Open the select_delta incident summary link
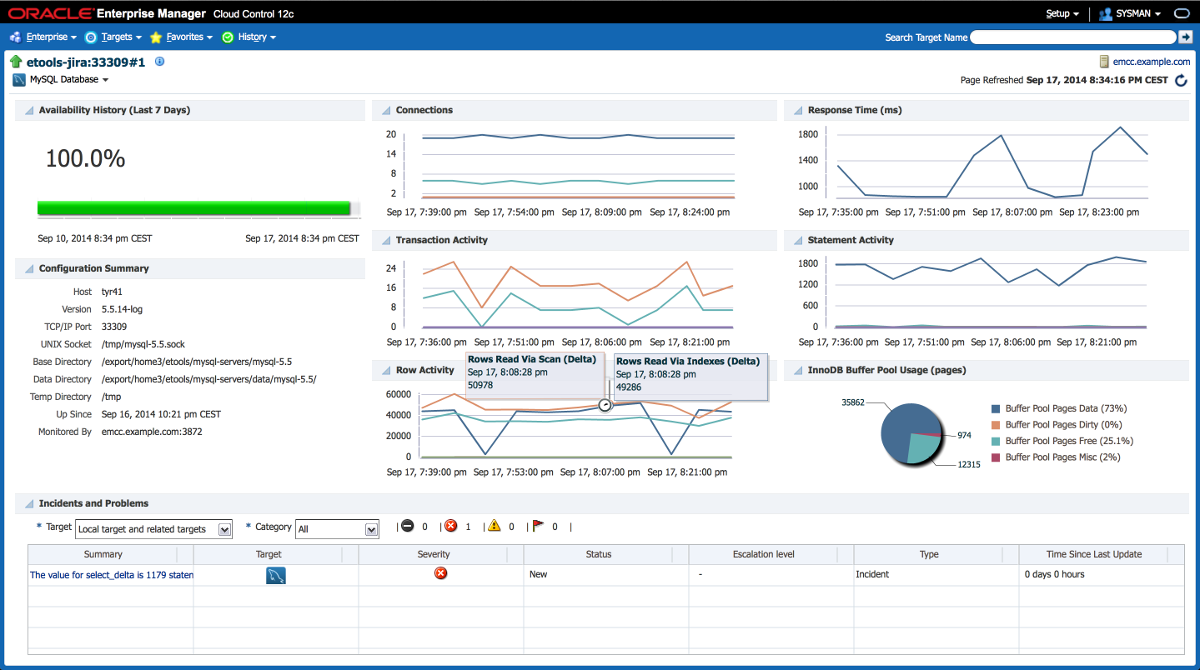 click(x=111, y=575)
